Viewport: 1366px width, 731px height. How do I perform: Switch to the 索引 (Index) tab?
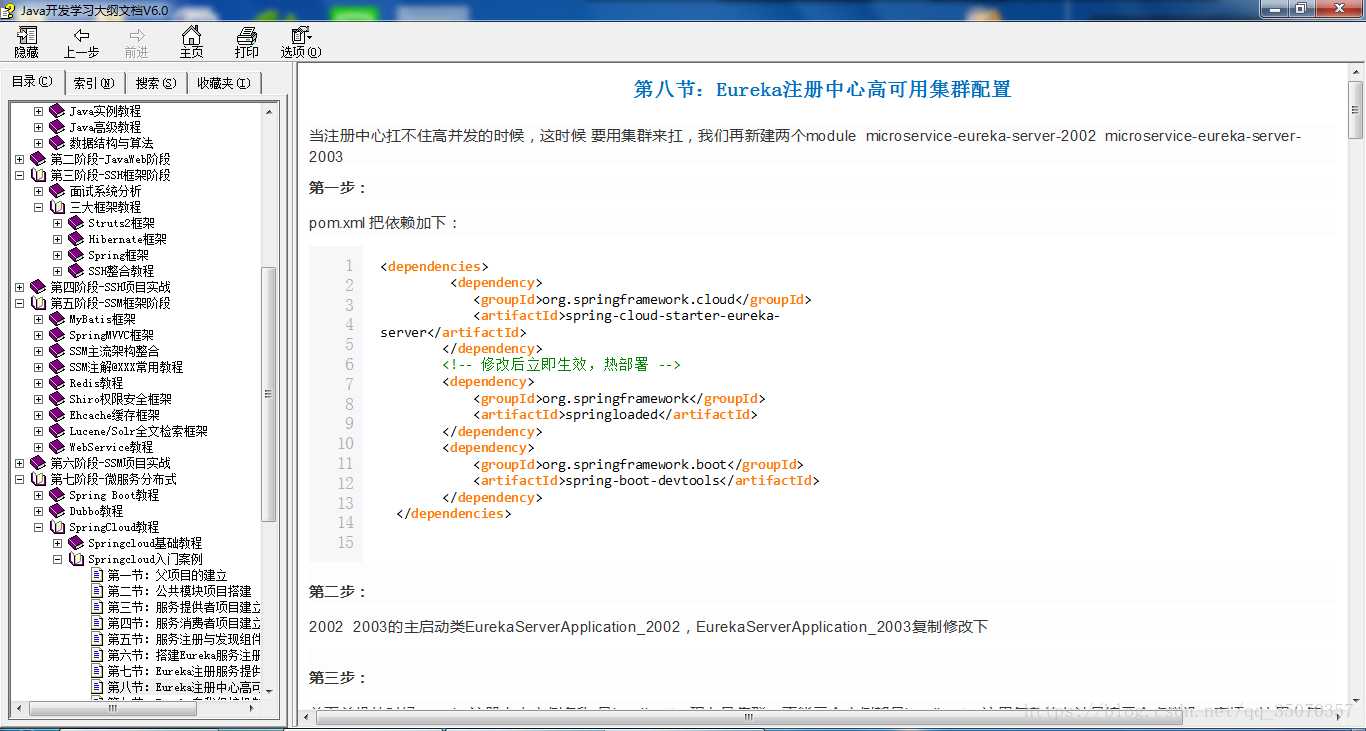coord(94,83)
